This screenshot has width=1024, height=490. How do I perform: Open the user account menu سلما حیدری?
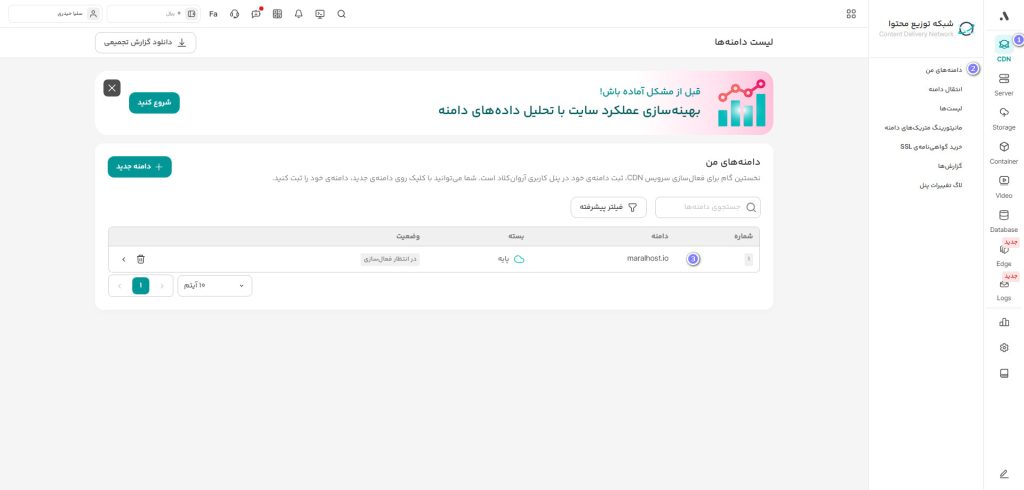click(x=55, y=14)
